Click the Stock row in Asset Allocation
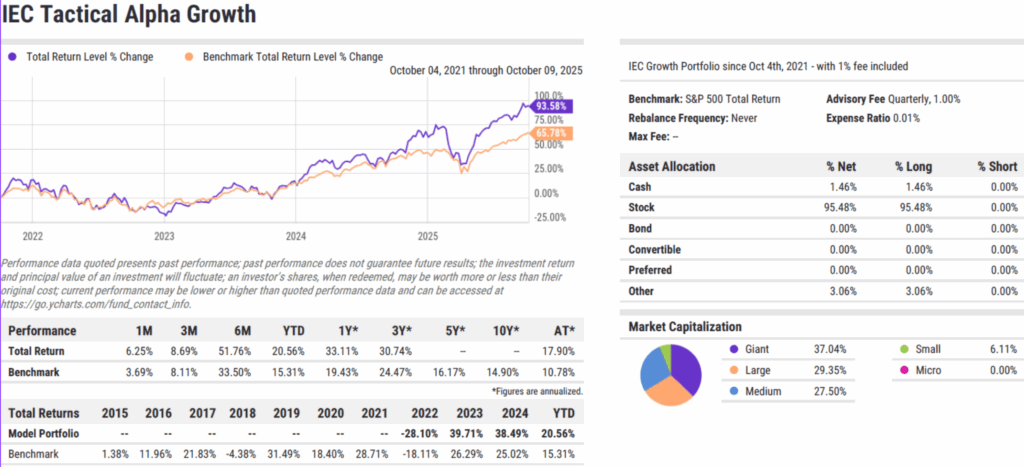 (641, 208)
